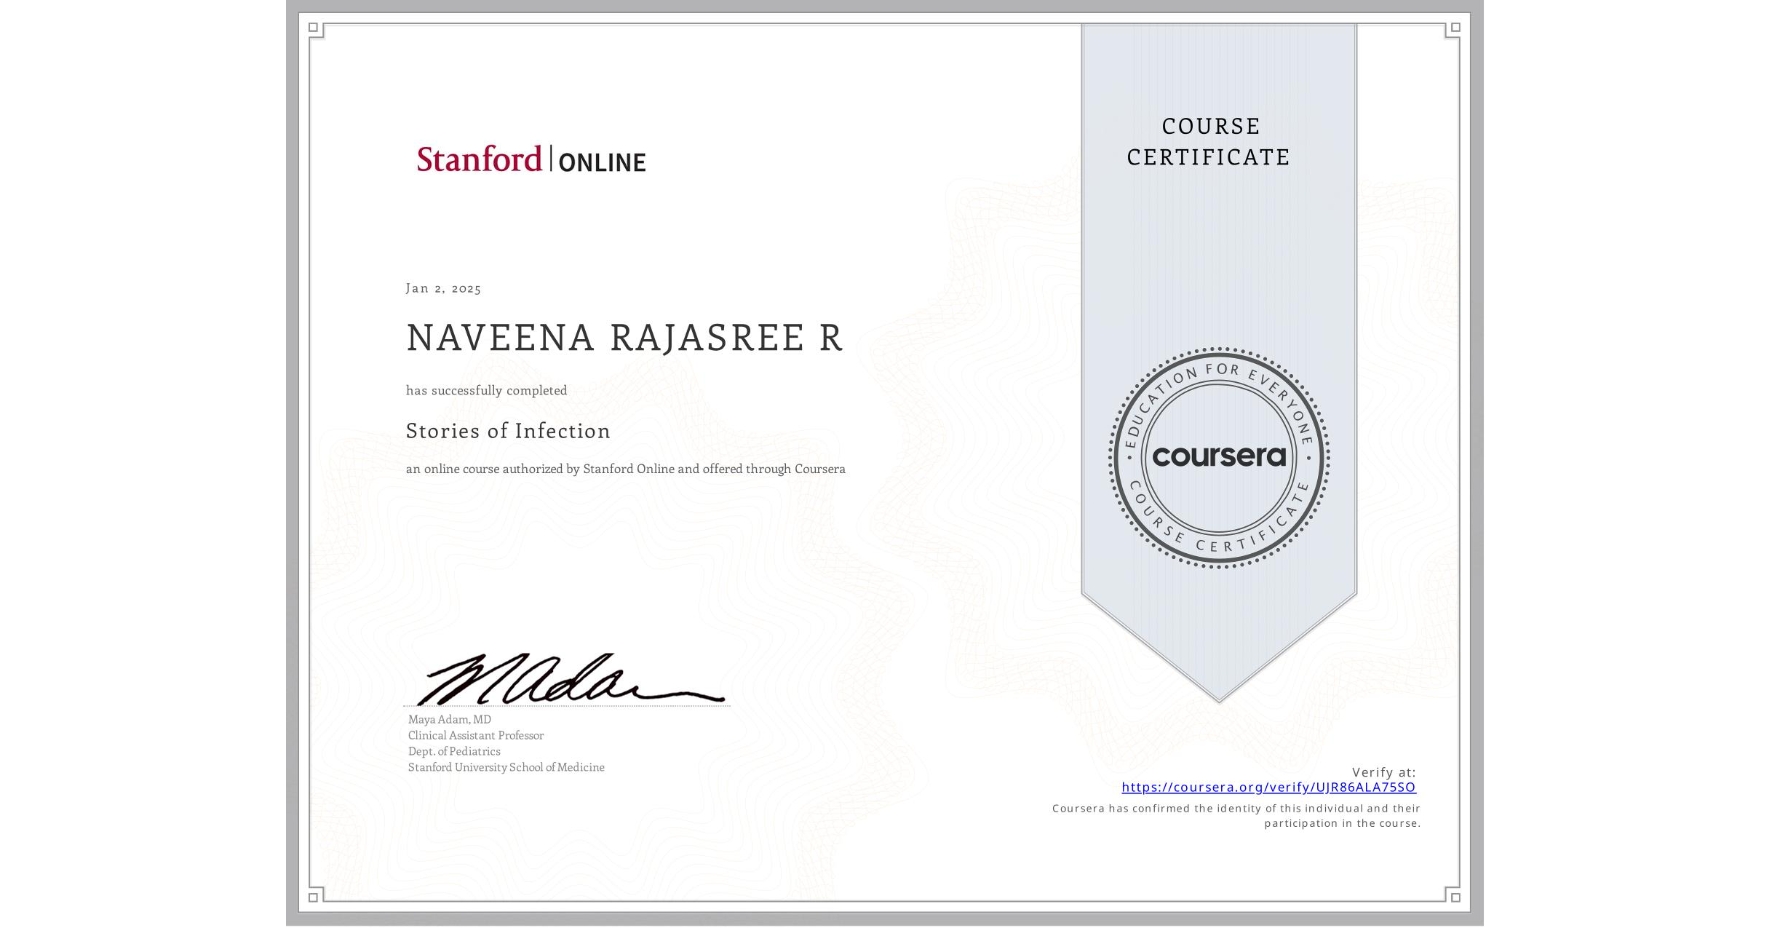Click the date Jan 2, 2025
Screen dimensions: 1772x928
coord(443,288)
